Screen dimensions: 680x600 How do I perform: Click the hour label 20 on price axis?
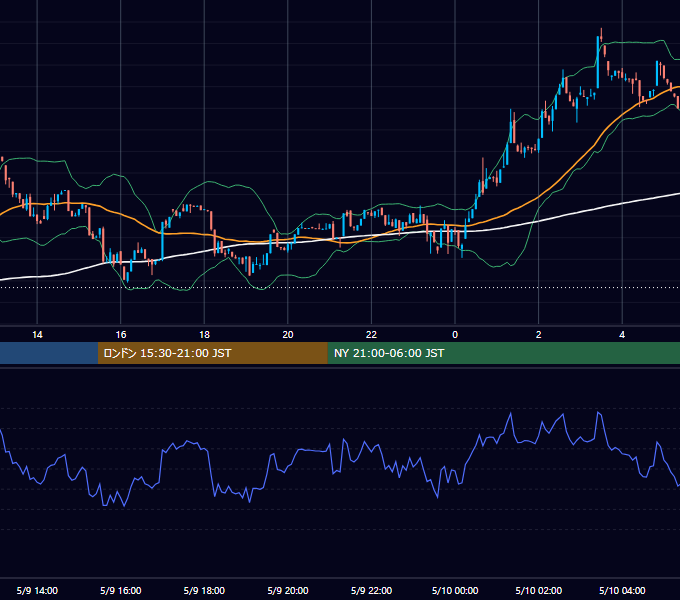point(288,334)
